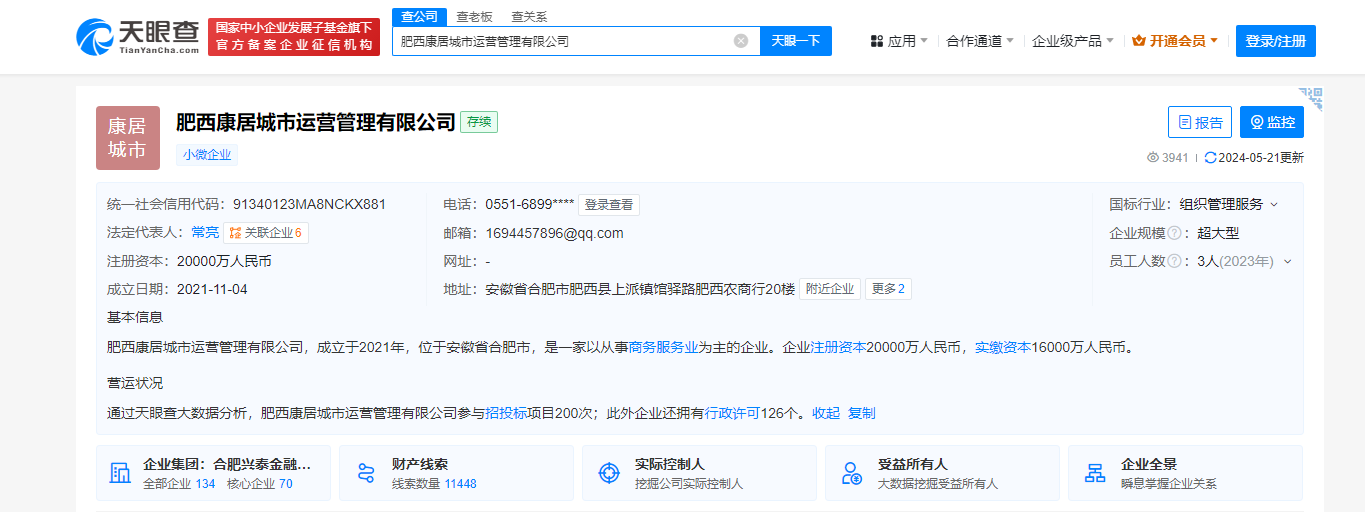Open the 报告 report button
The width and height of the screenshot is (1365, 512).
[1200, 122]
